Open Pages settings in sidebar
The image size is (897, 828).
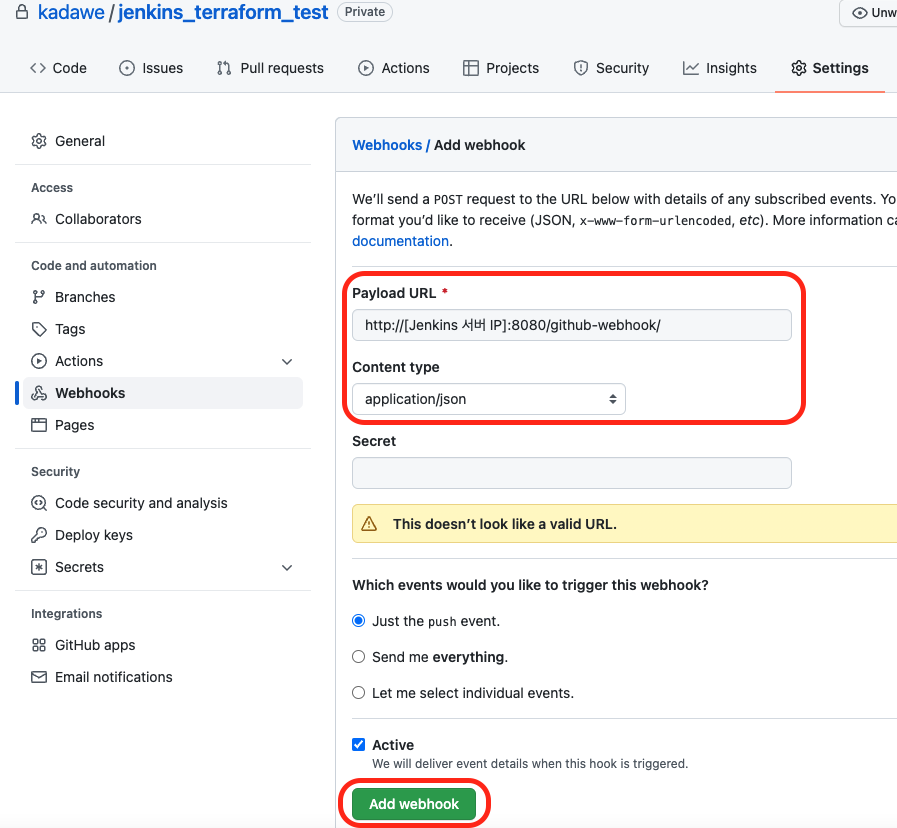pyautogui.click(x=163, y=425)
